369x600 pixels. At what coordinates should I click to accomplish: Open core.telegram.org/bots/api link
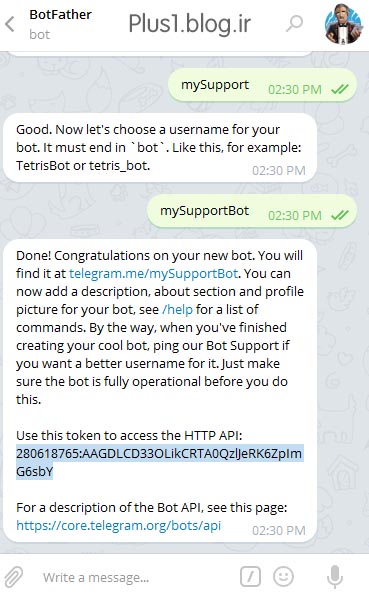coord(118,525)
